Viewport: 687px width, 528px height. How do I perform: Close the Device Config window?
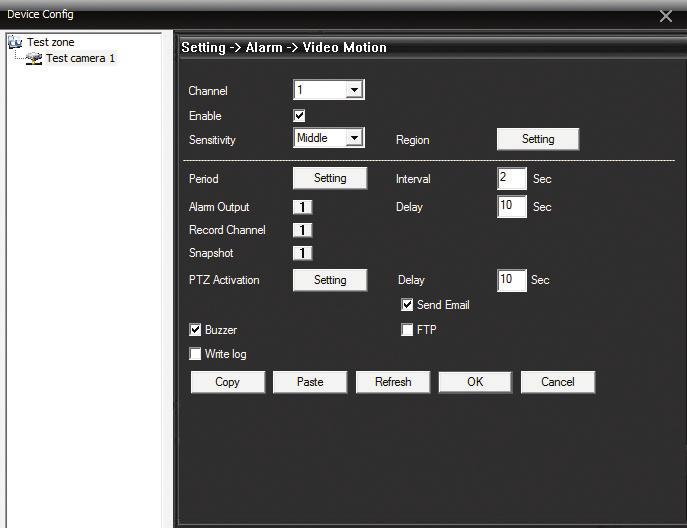(x=666, y=16)
